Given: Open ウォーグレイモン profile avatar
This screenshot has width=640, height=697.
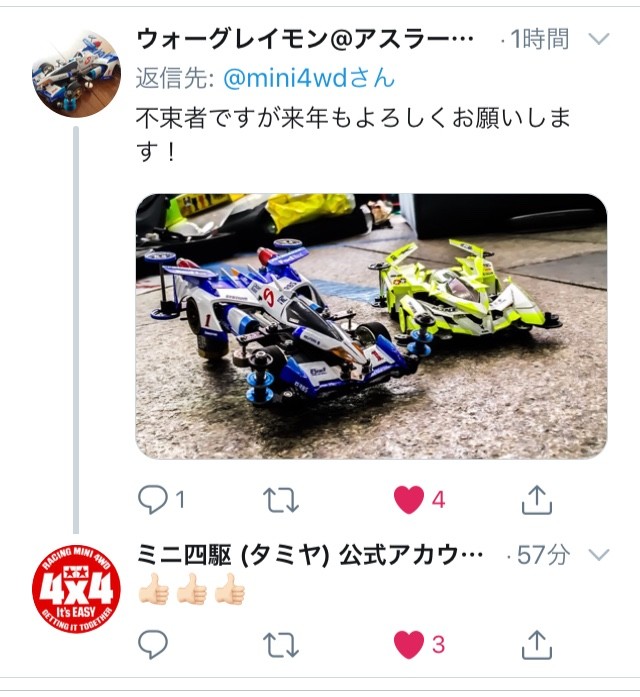Looking at the screenshot, I should [76, 74].
